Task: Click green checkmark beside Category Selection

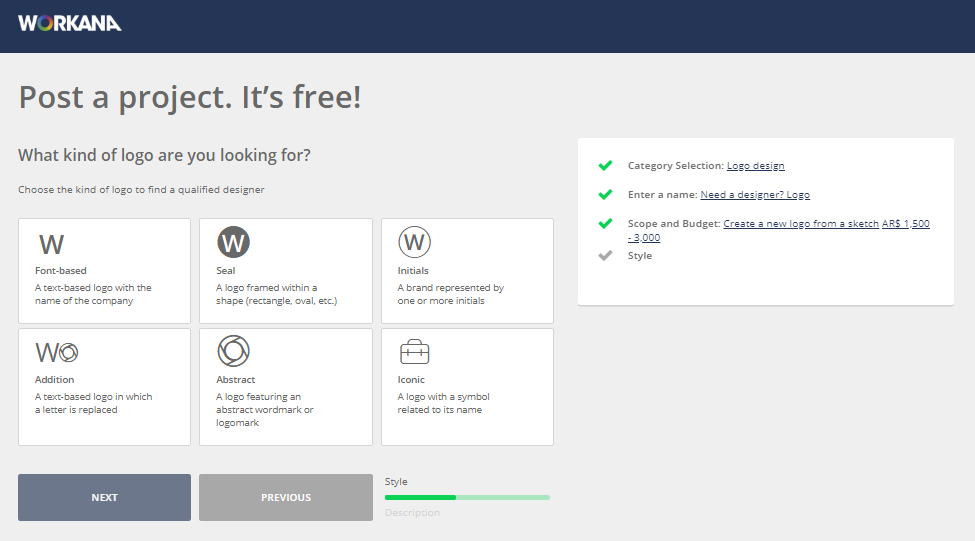Action: tap(604, 166)
